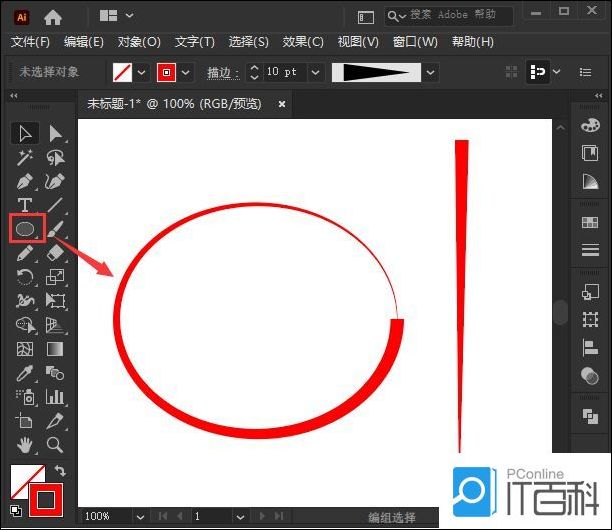
Task: Pick the Line Segment tool
Action: [55, 205]
